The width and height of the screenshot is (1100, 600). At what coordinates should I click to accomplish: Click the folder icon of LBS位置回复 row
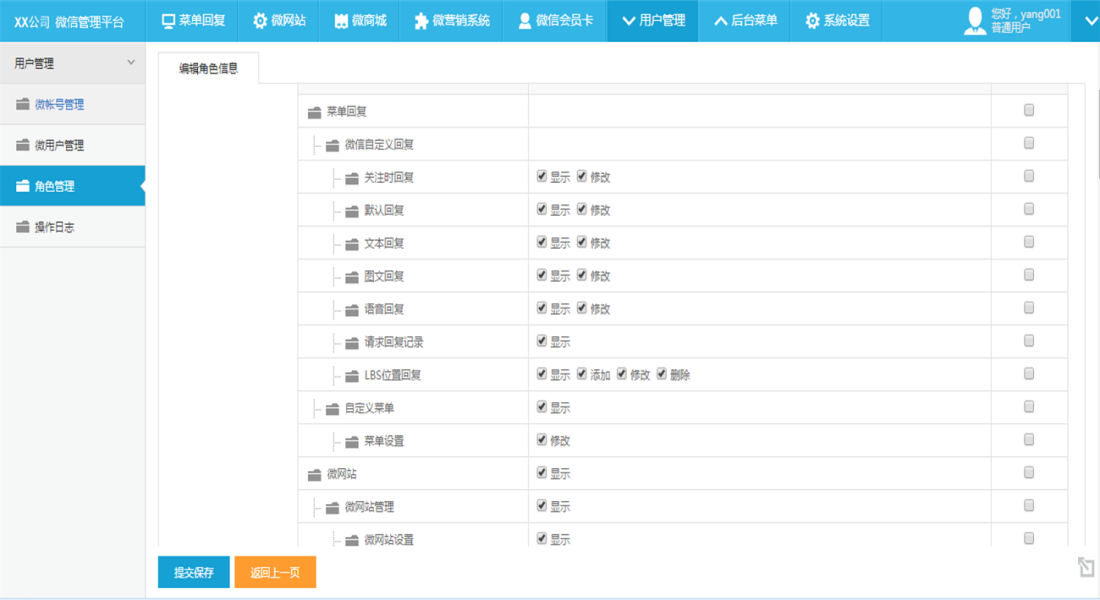[352, 376]
